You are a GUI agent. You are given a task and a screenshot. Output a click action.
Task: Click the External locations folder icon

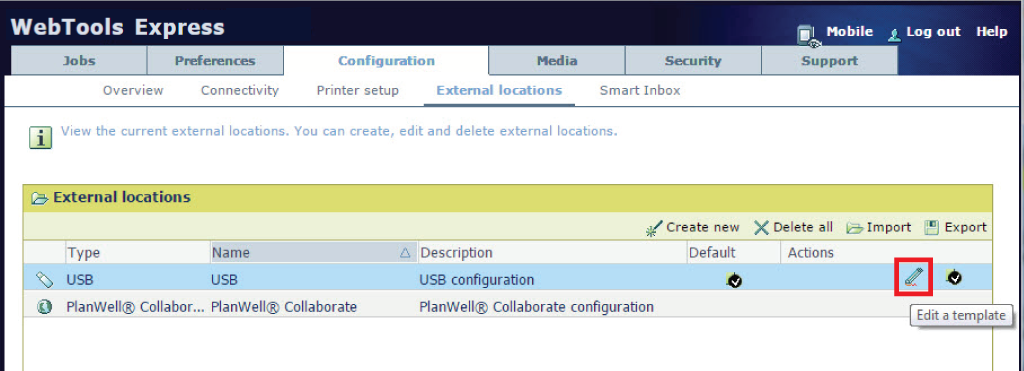(40, 197)
